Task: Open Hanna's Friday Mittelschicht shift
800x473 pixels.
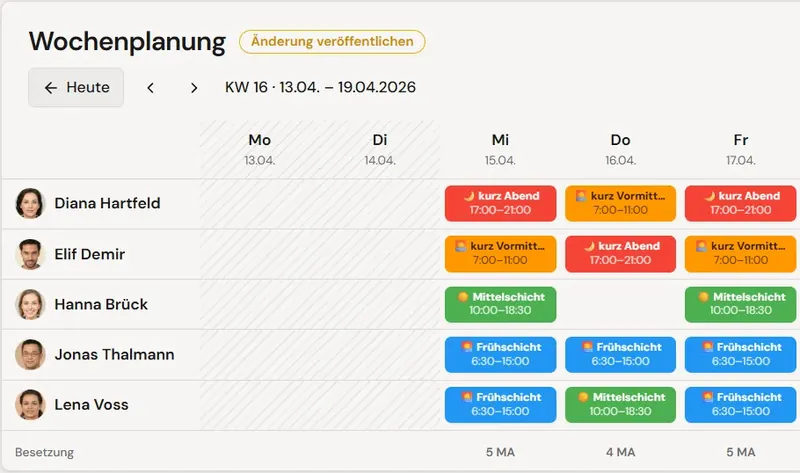Action: (740, 304)
